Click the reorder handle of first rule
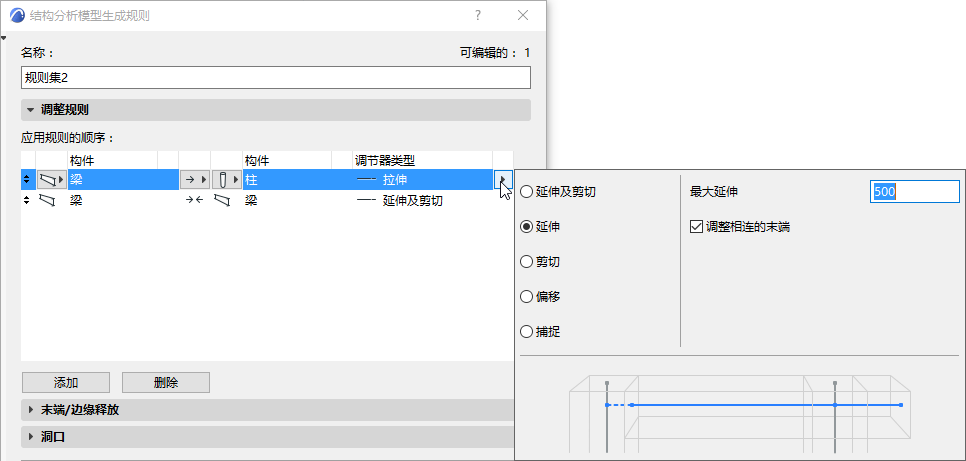966x461 pixels. click(26, 180)
